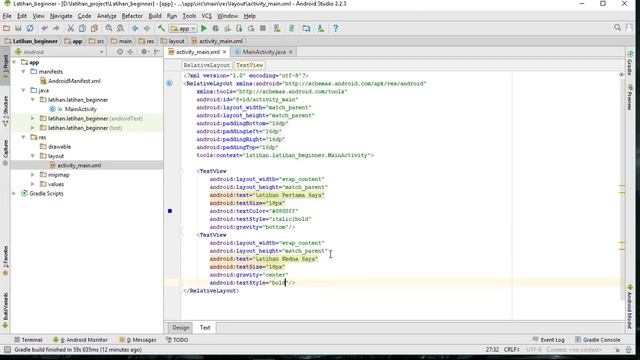The image size is (640, 360).
Task: Open the Gradle Console
Action: (598, 340)
